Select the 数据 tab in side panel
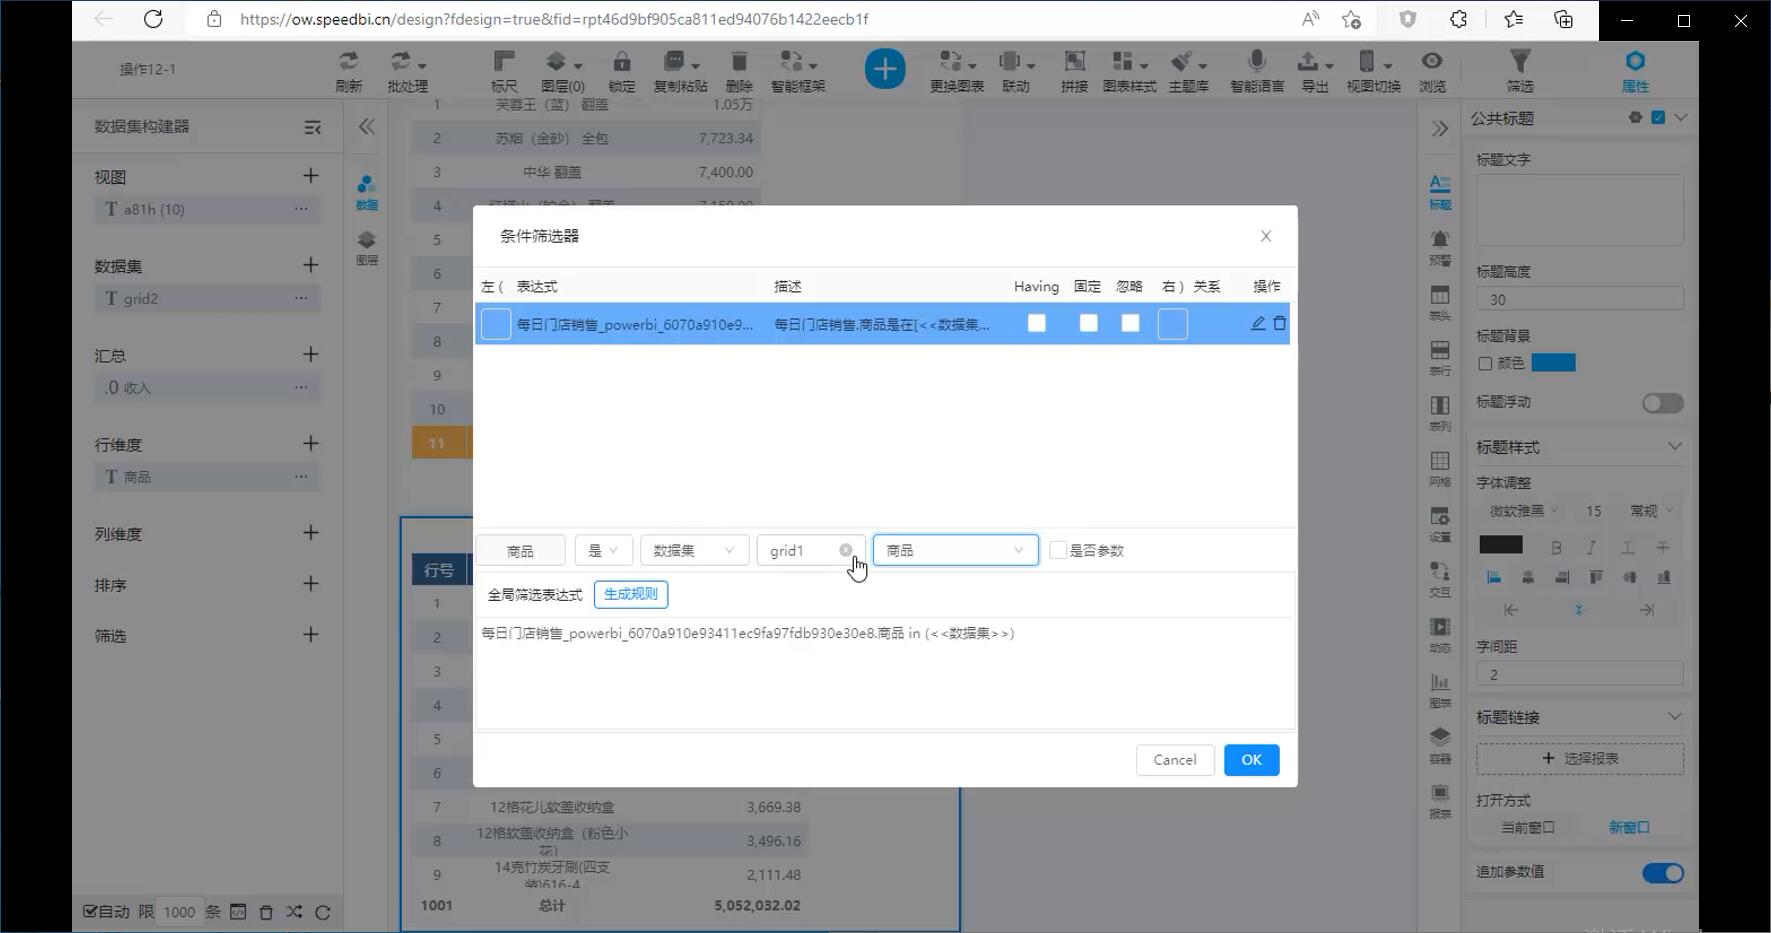 (x=367, y=192)
